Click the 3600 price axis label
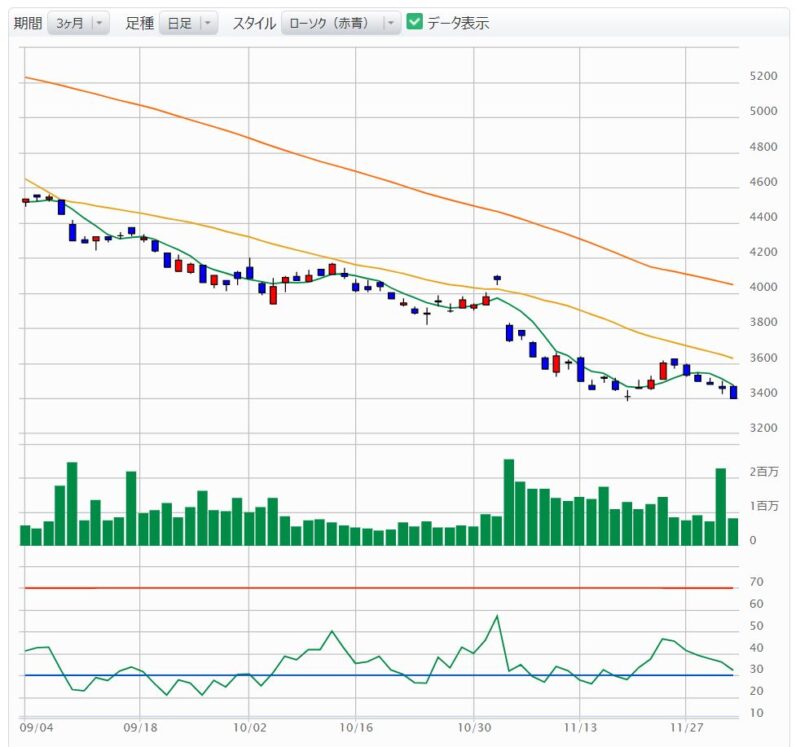The height and width of the screenshot is (747, 800). tap(763, 358)
